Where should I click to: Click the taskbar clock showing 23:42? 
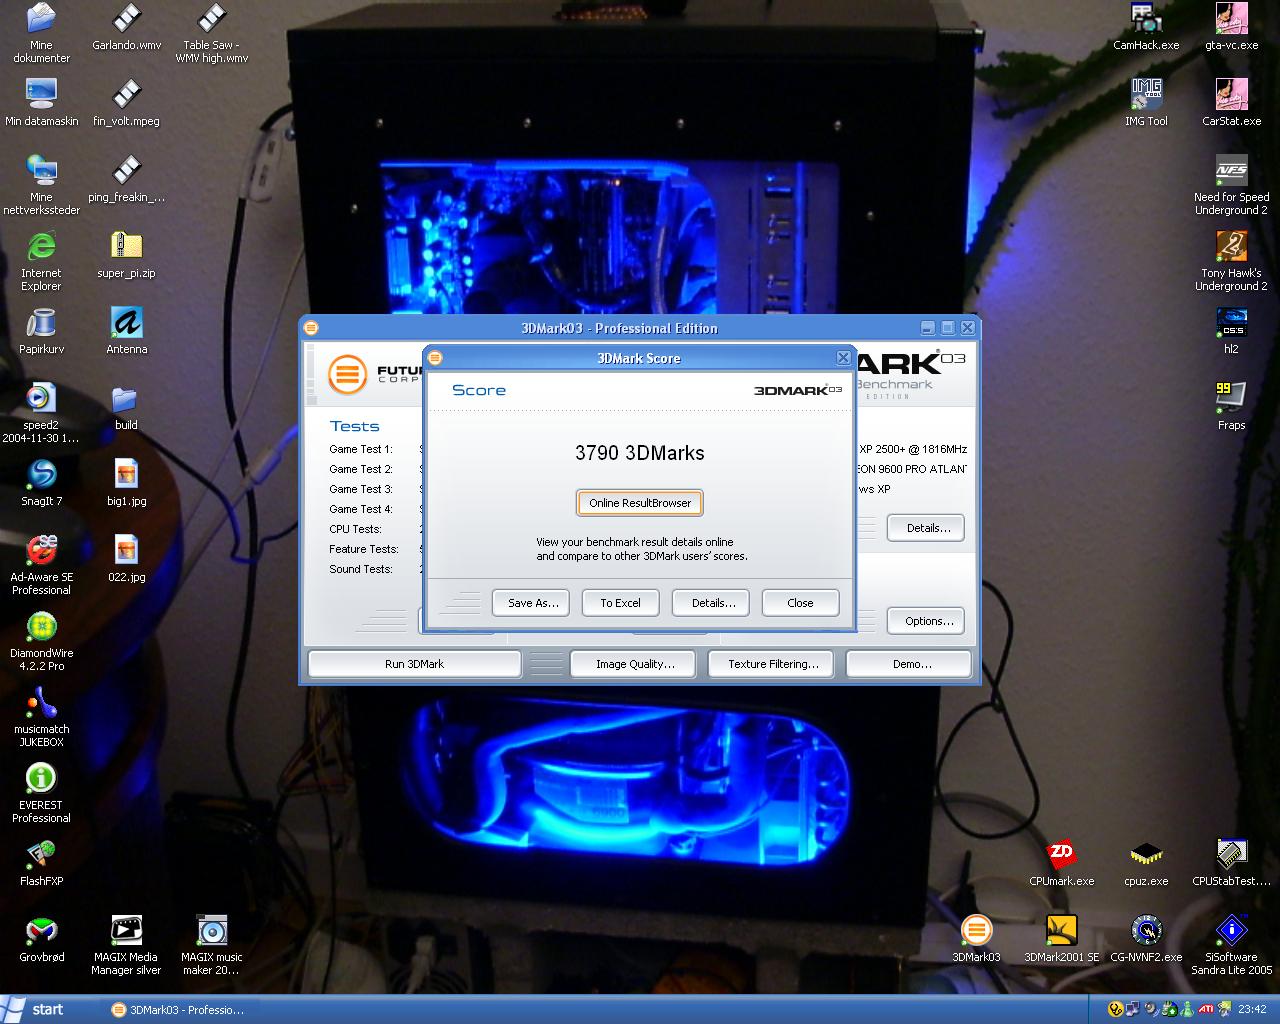(1252, 1010)
